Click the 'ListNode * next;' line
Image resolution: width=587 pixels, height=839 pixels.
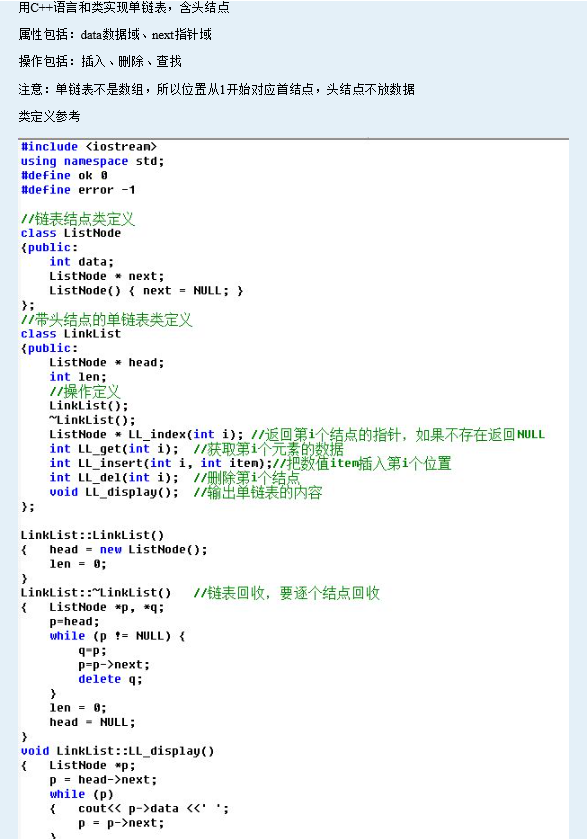(106, 277)
